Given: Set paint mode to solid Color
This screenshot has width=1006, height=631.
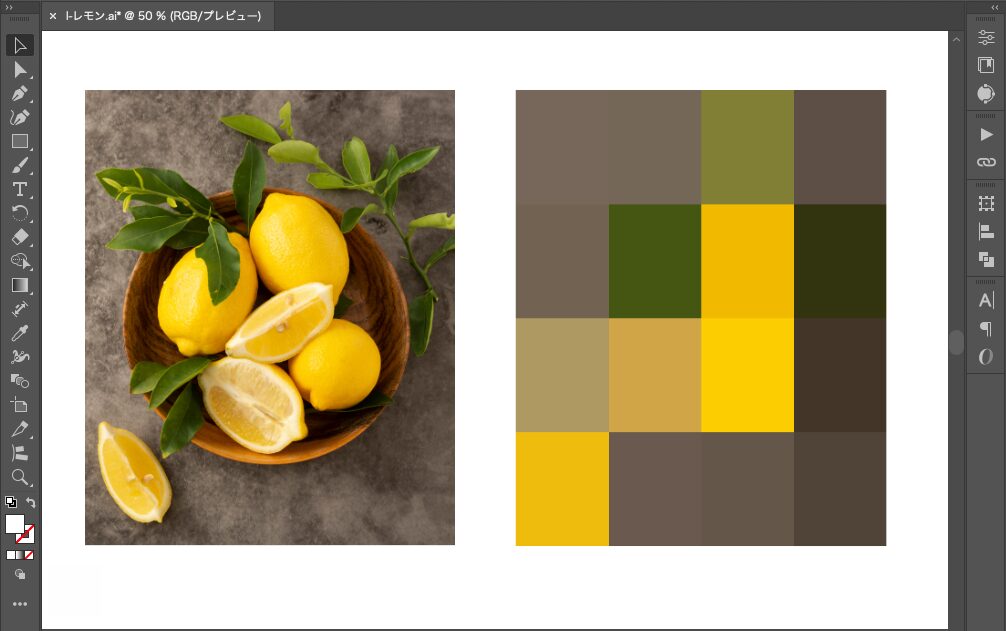Looking at the screenshot, I should (x=10, y=555).
